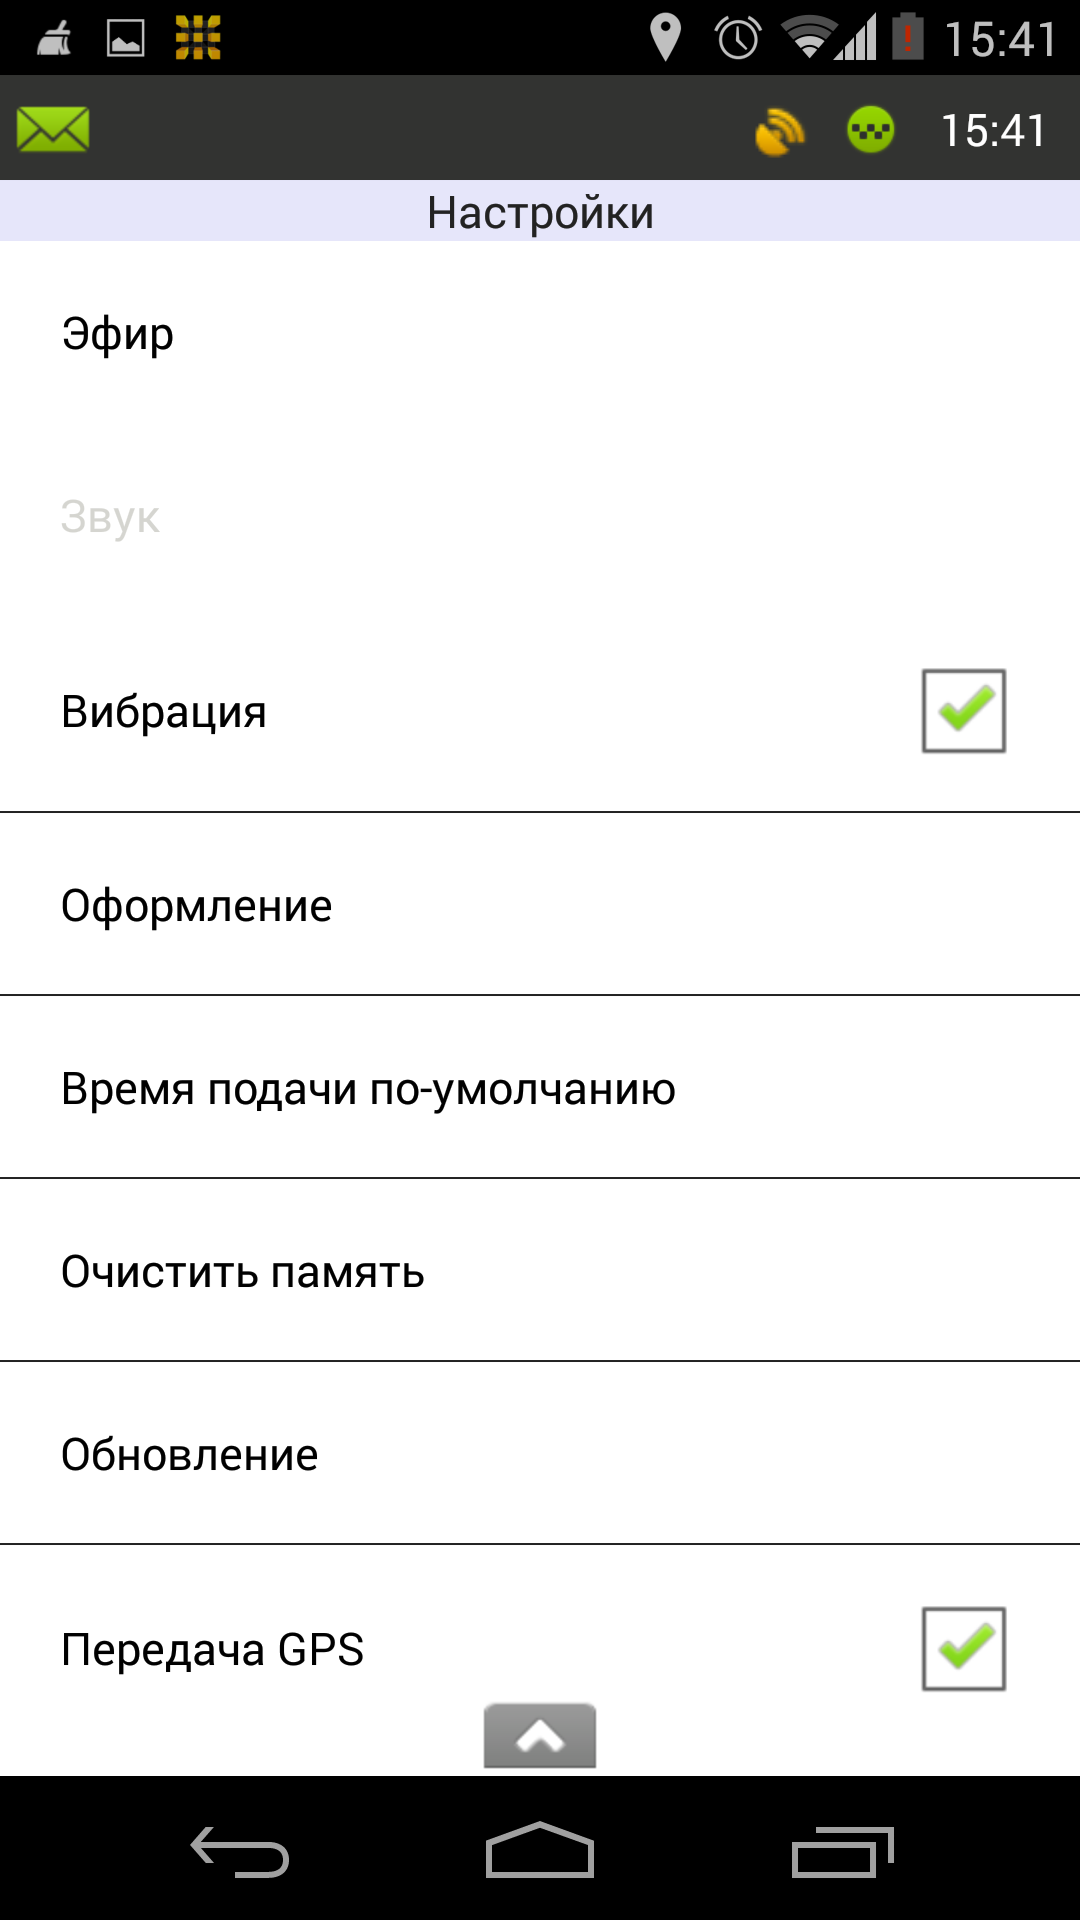The height and width of the screenshot is (1920, 1080).
Task: Tap the green taxi status icon
Action: (870, 130)
